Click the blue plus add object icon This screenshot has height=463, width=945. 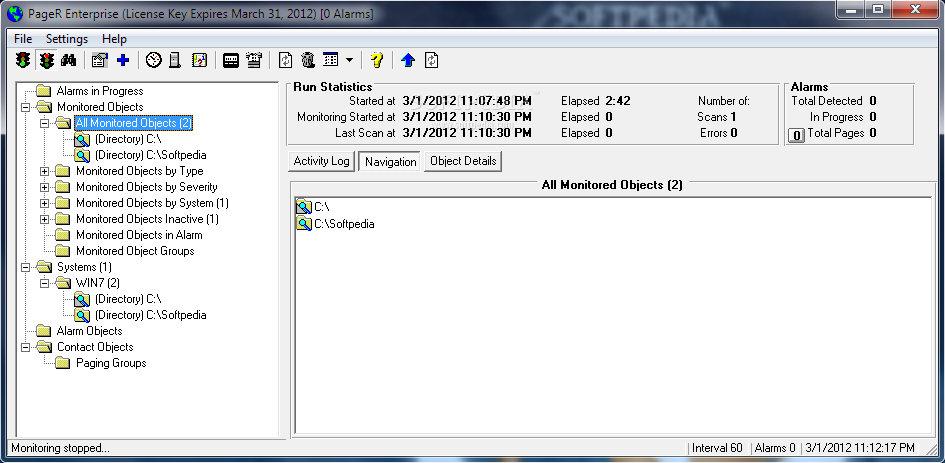[123, 60]
